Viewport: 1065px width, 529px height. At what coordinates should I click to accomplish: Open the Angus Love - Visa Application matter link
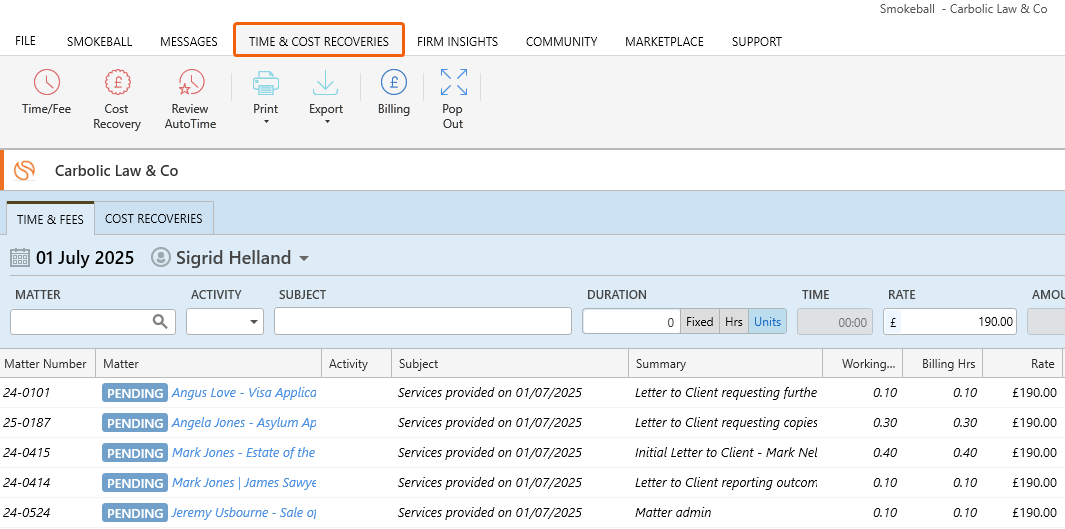(x=244, y=393)
